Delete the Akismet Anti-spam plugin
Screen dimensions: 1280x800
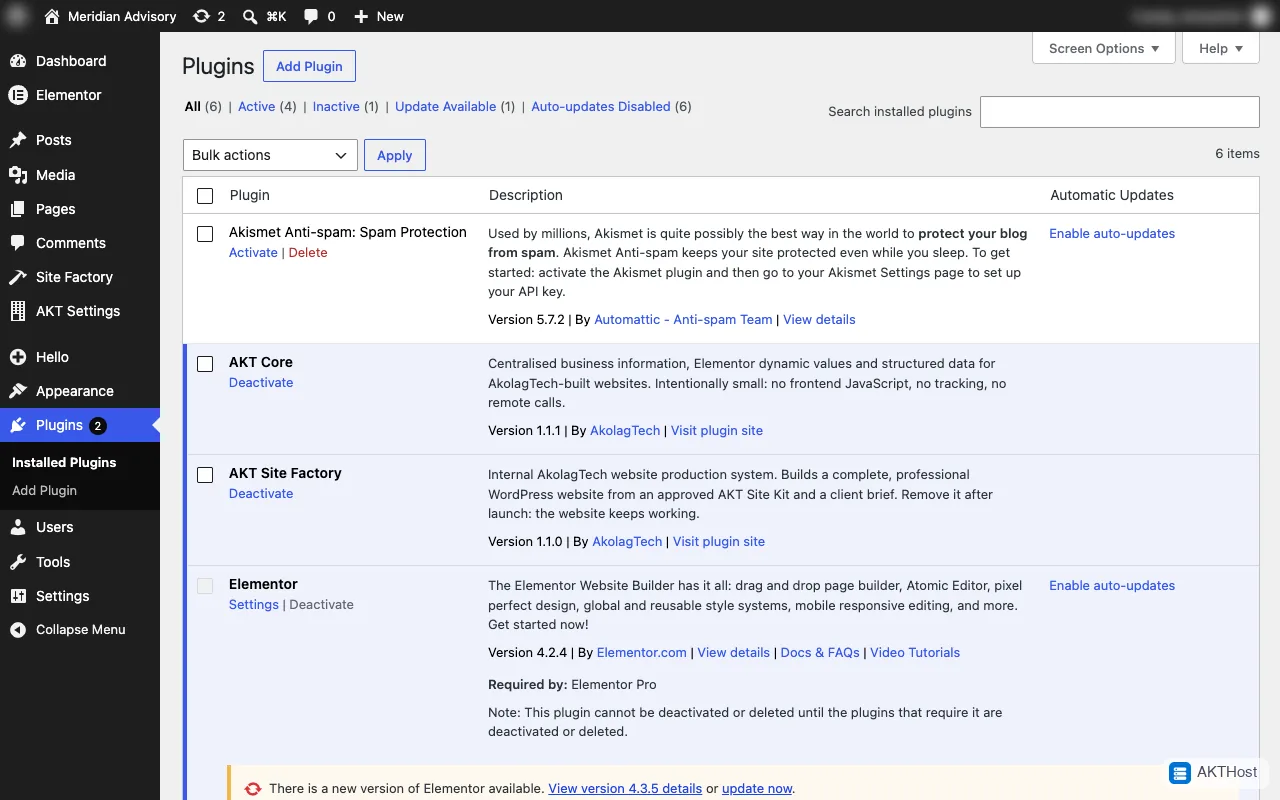(308, 252)
